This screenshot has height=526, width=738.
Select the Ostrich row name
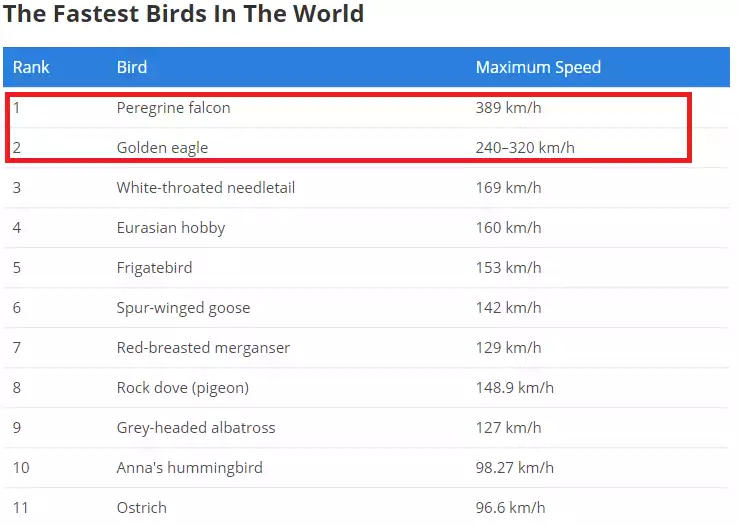142,508
